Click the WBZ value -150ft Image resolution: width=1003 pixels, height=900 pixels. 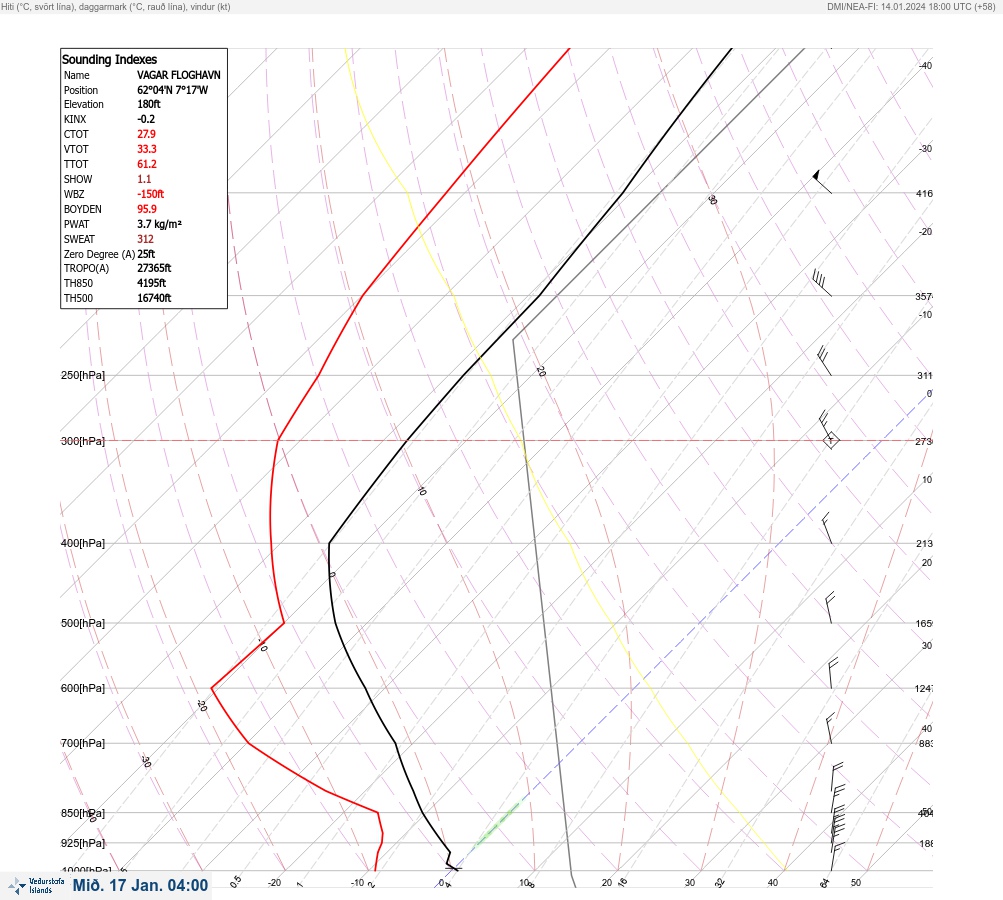pyautogui.click(x=150, y=194)
